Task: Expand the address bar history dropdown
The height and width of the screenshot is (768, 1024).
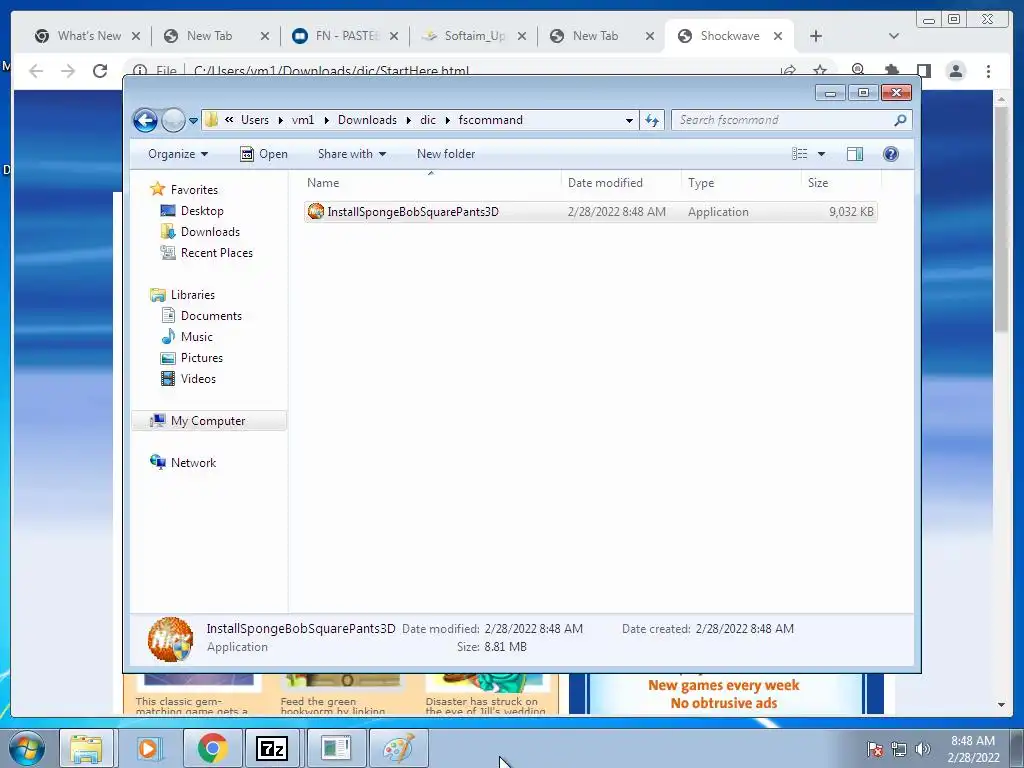Action: point(629,120)
